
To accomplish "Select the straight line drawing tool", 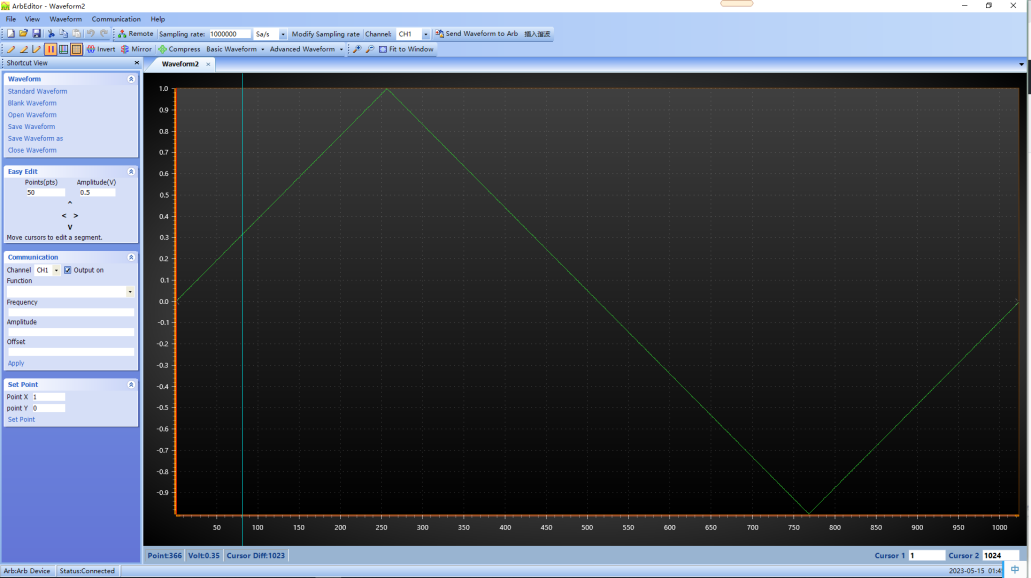I will [24, 48].
